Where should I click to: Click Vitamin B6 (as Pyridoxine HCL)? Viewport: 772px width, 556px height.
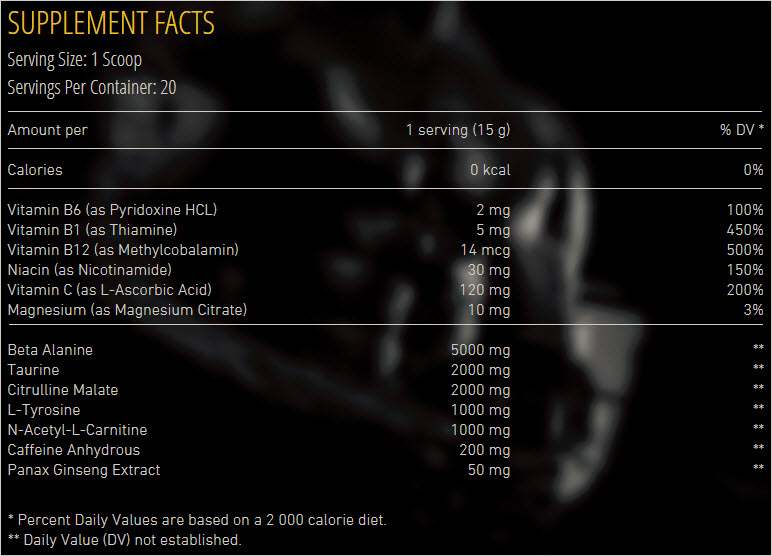pyautogui.click(x=112, y=210)
